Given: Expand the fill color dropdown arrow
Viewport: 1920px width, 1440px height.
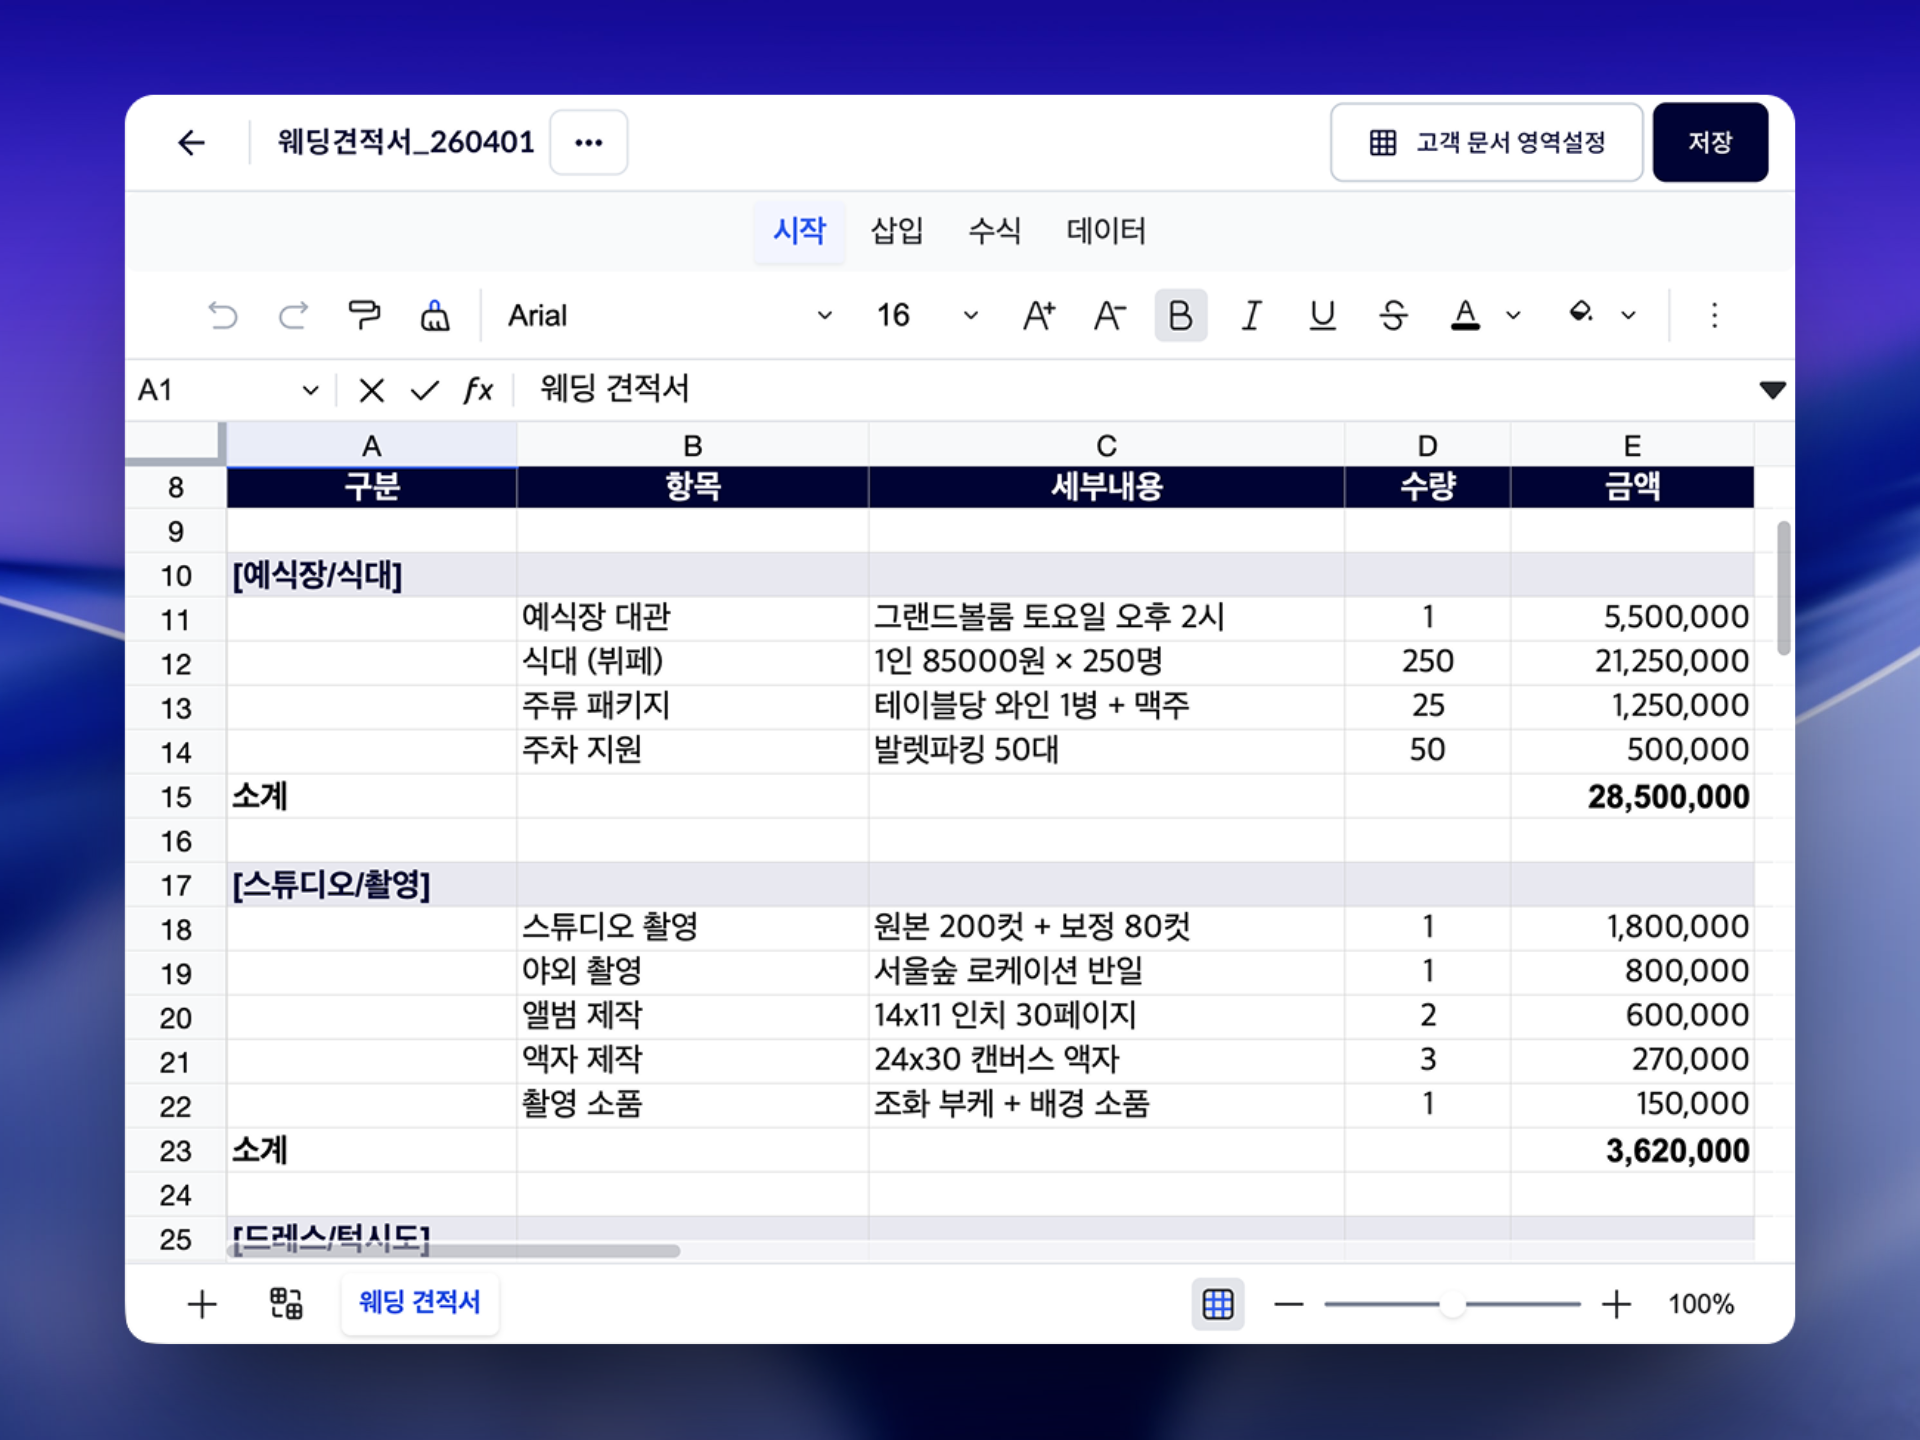Looking at the screenshot, I should (1630, 315).
